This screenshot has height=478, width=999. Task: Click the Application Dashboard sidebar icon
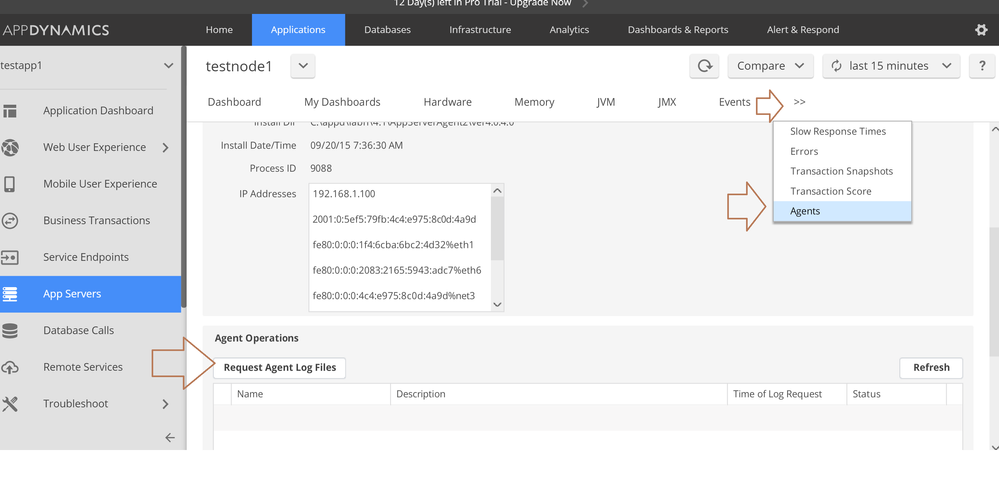click(x=10, y=110)
